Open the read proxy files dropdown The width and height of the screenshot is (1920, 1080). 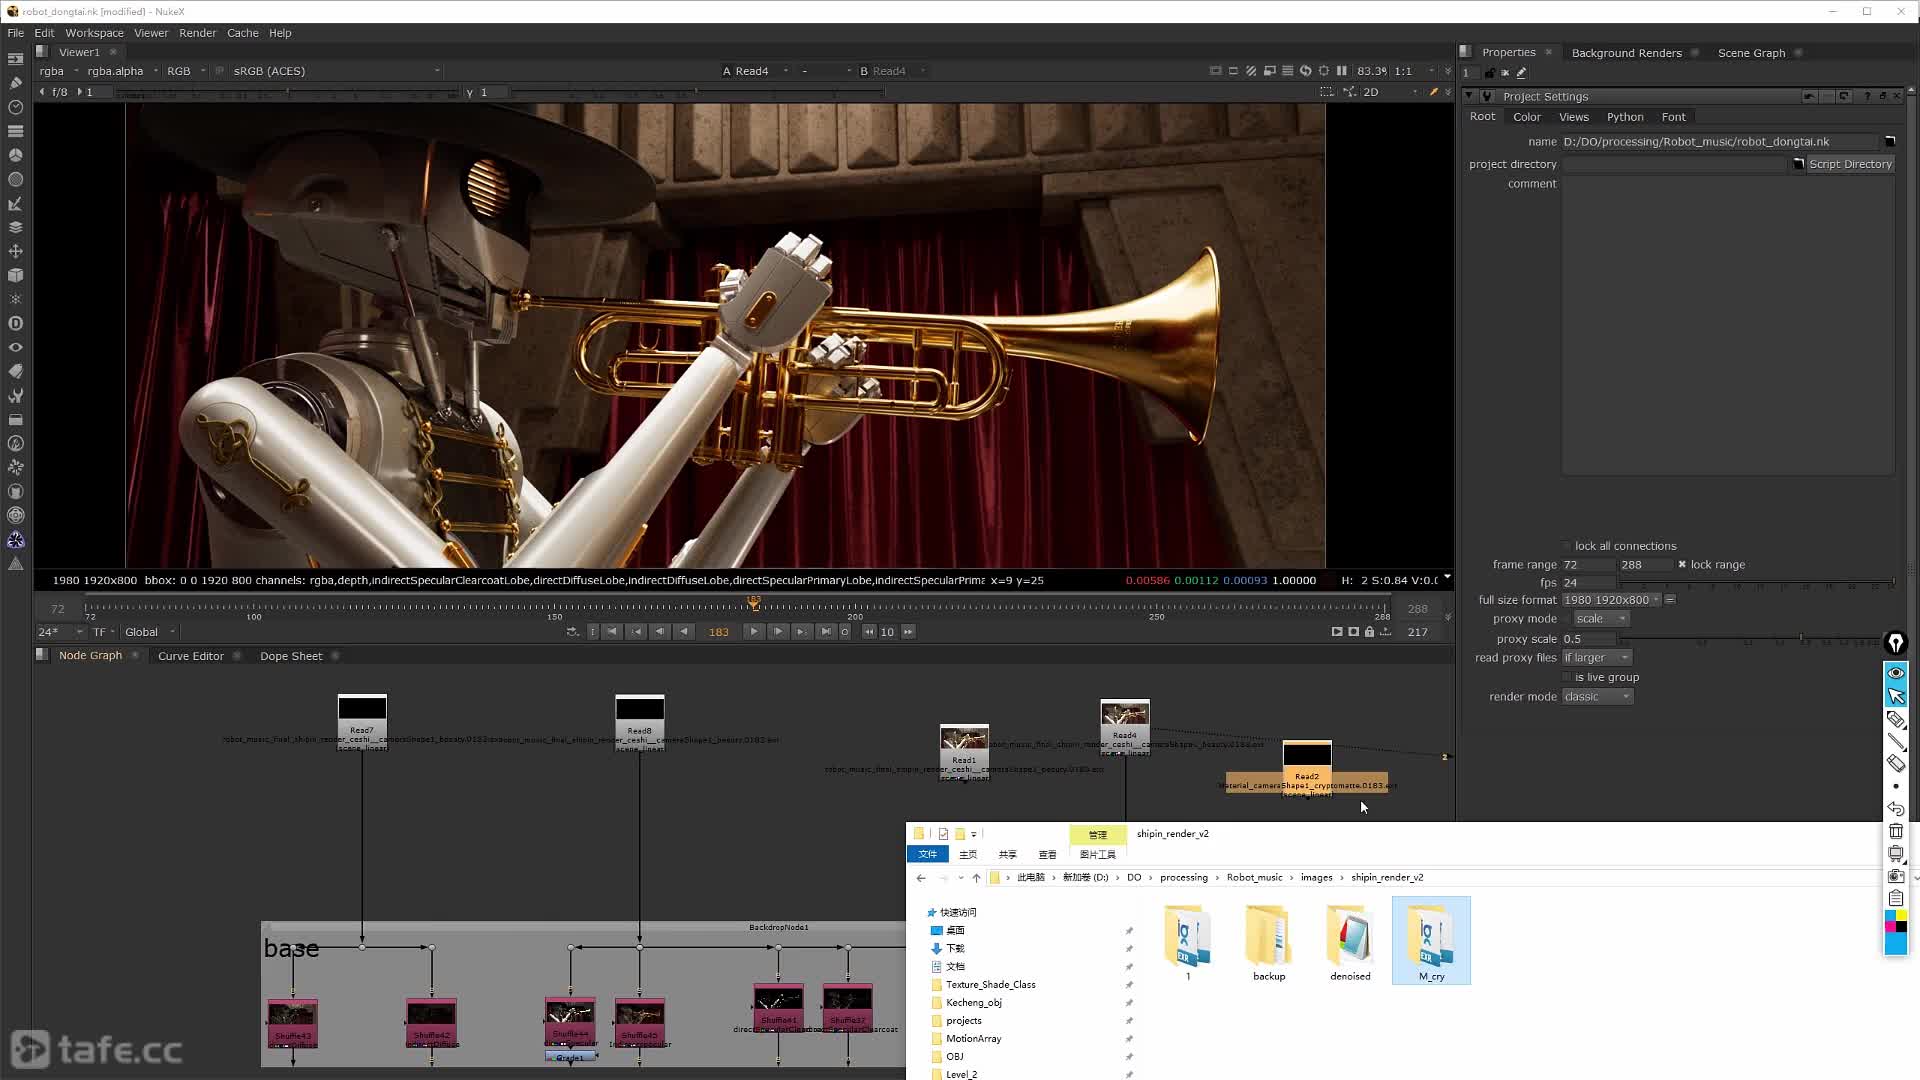click(x=1597, y=658)
